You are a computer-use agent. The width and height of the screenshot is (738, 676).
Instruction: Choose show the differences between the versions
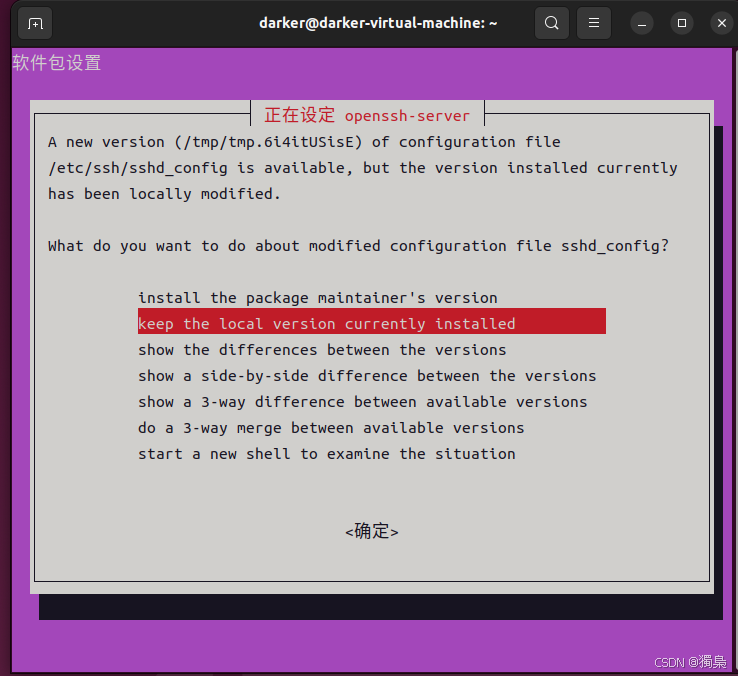coord(322,350)
